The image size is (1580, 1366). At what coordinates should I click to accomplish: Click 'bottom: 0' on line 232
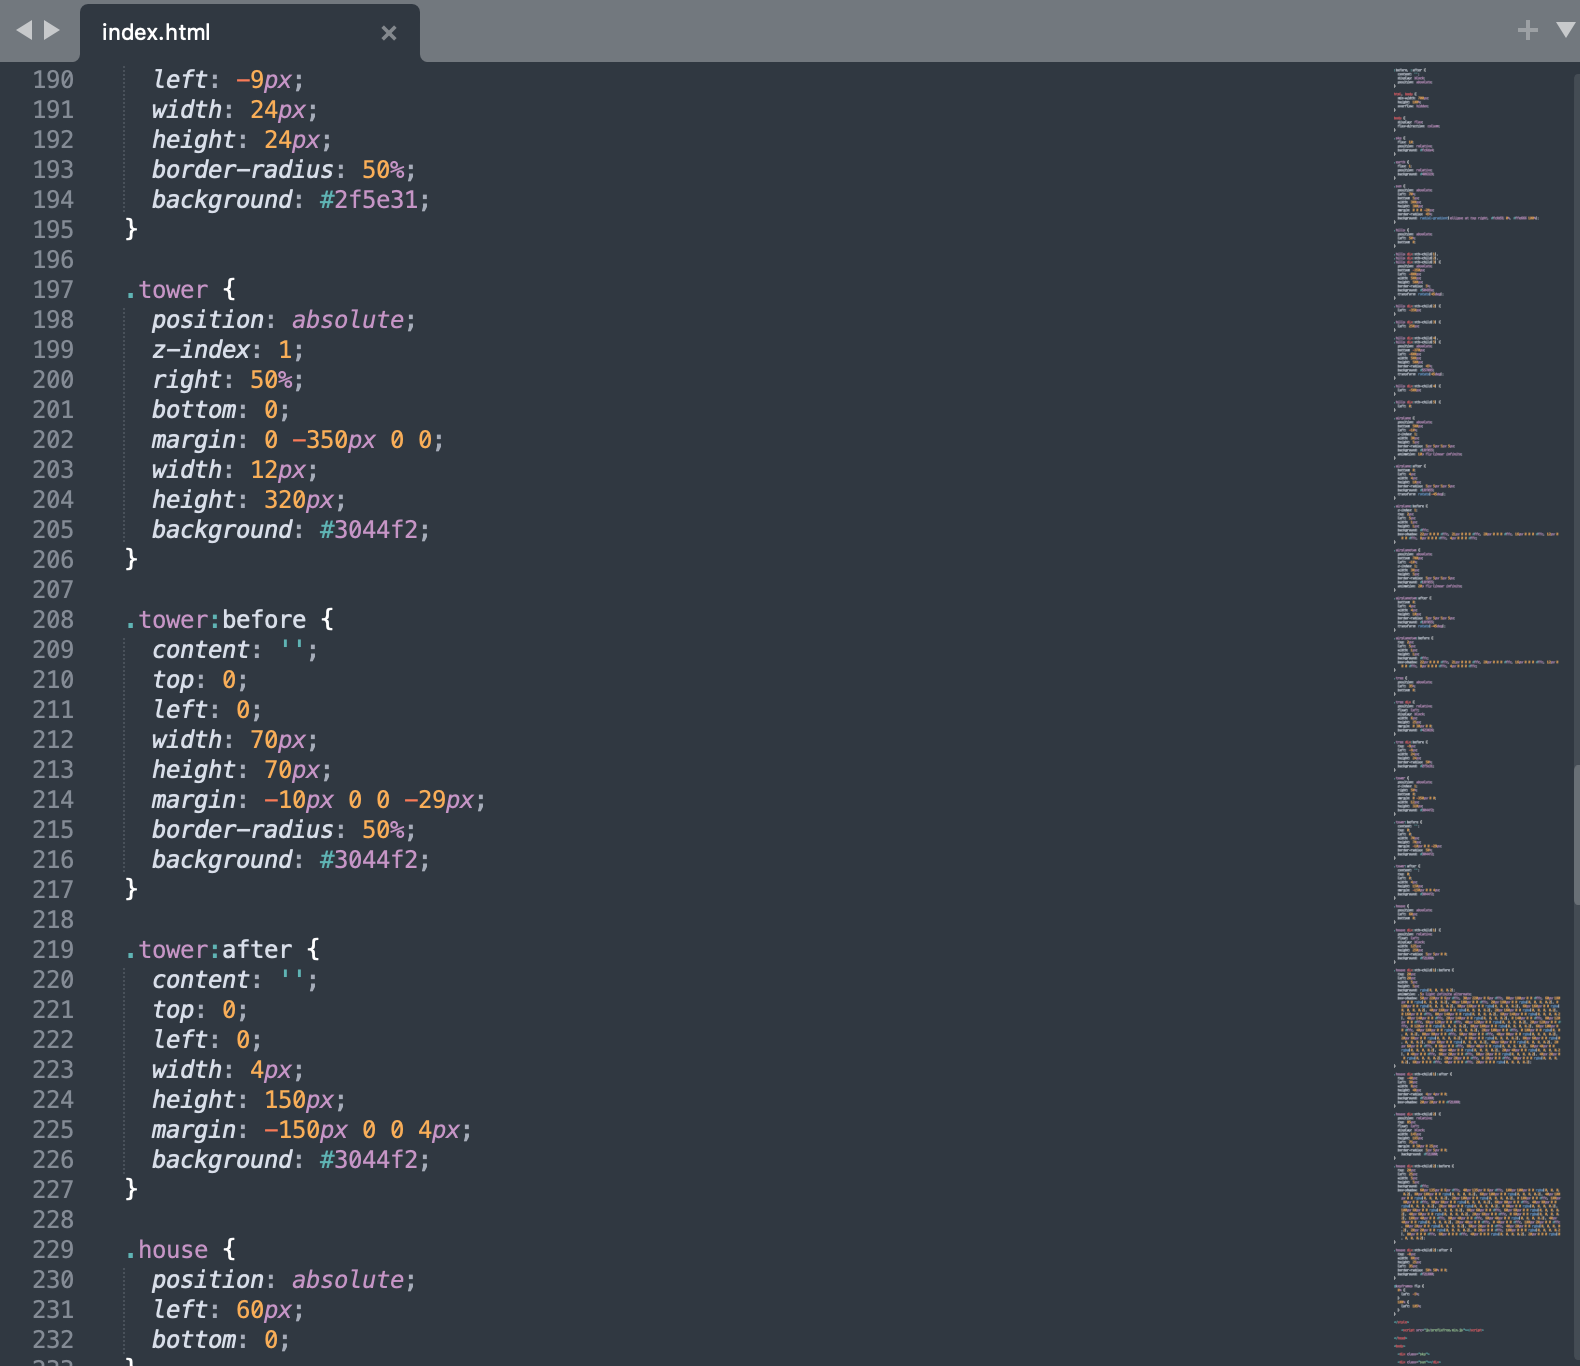pyautogui.click(x=215, y=1340)
